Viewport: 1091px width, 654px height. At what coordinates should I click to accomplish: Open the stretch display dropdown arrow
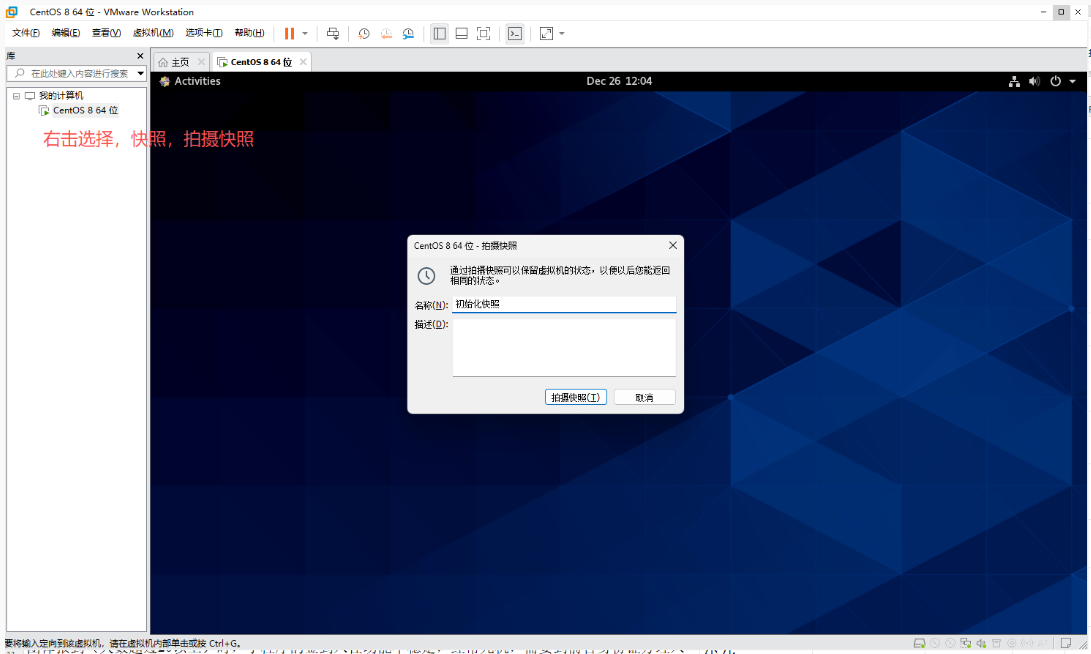pos(562,33)
